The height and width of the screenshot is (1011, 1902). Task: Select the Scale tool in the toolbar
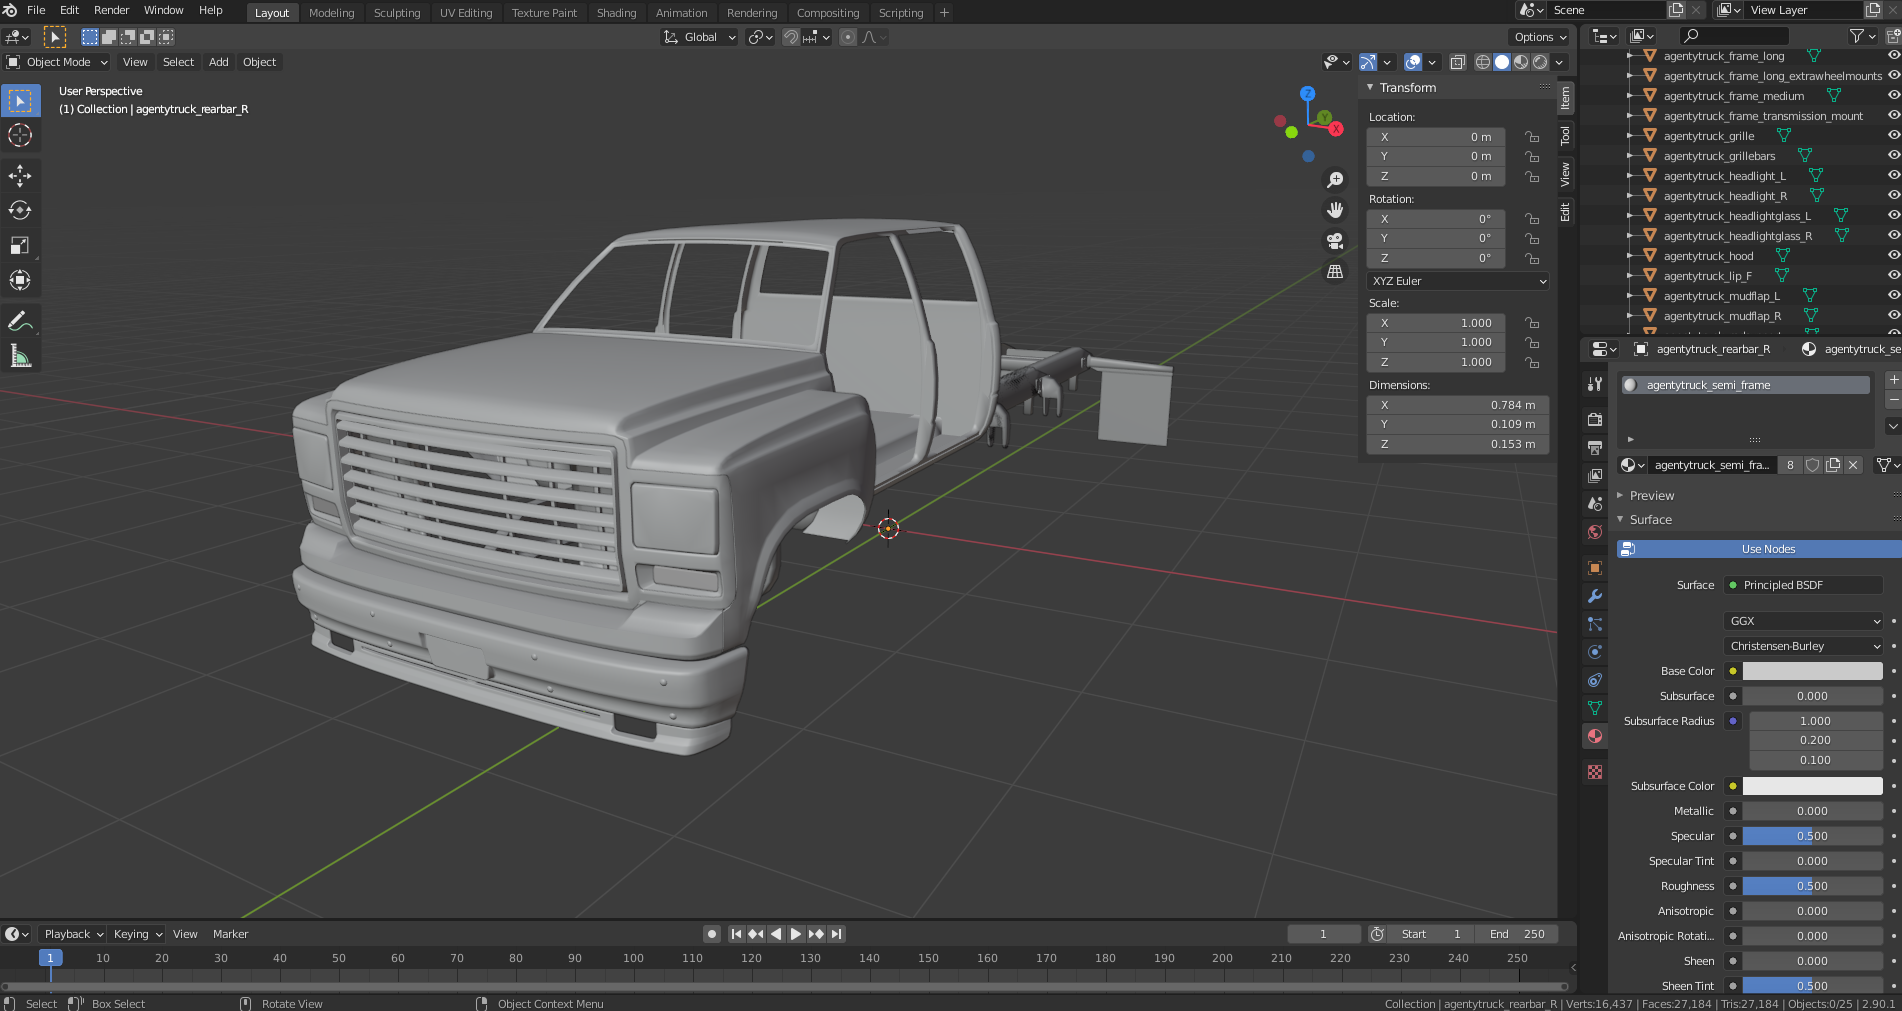pyautogui.click(x=20, y=245)
